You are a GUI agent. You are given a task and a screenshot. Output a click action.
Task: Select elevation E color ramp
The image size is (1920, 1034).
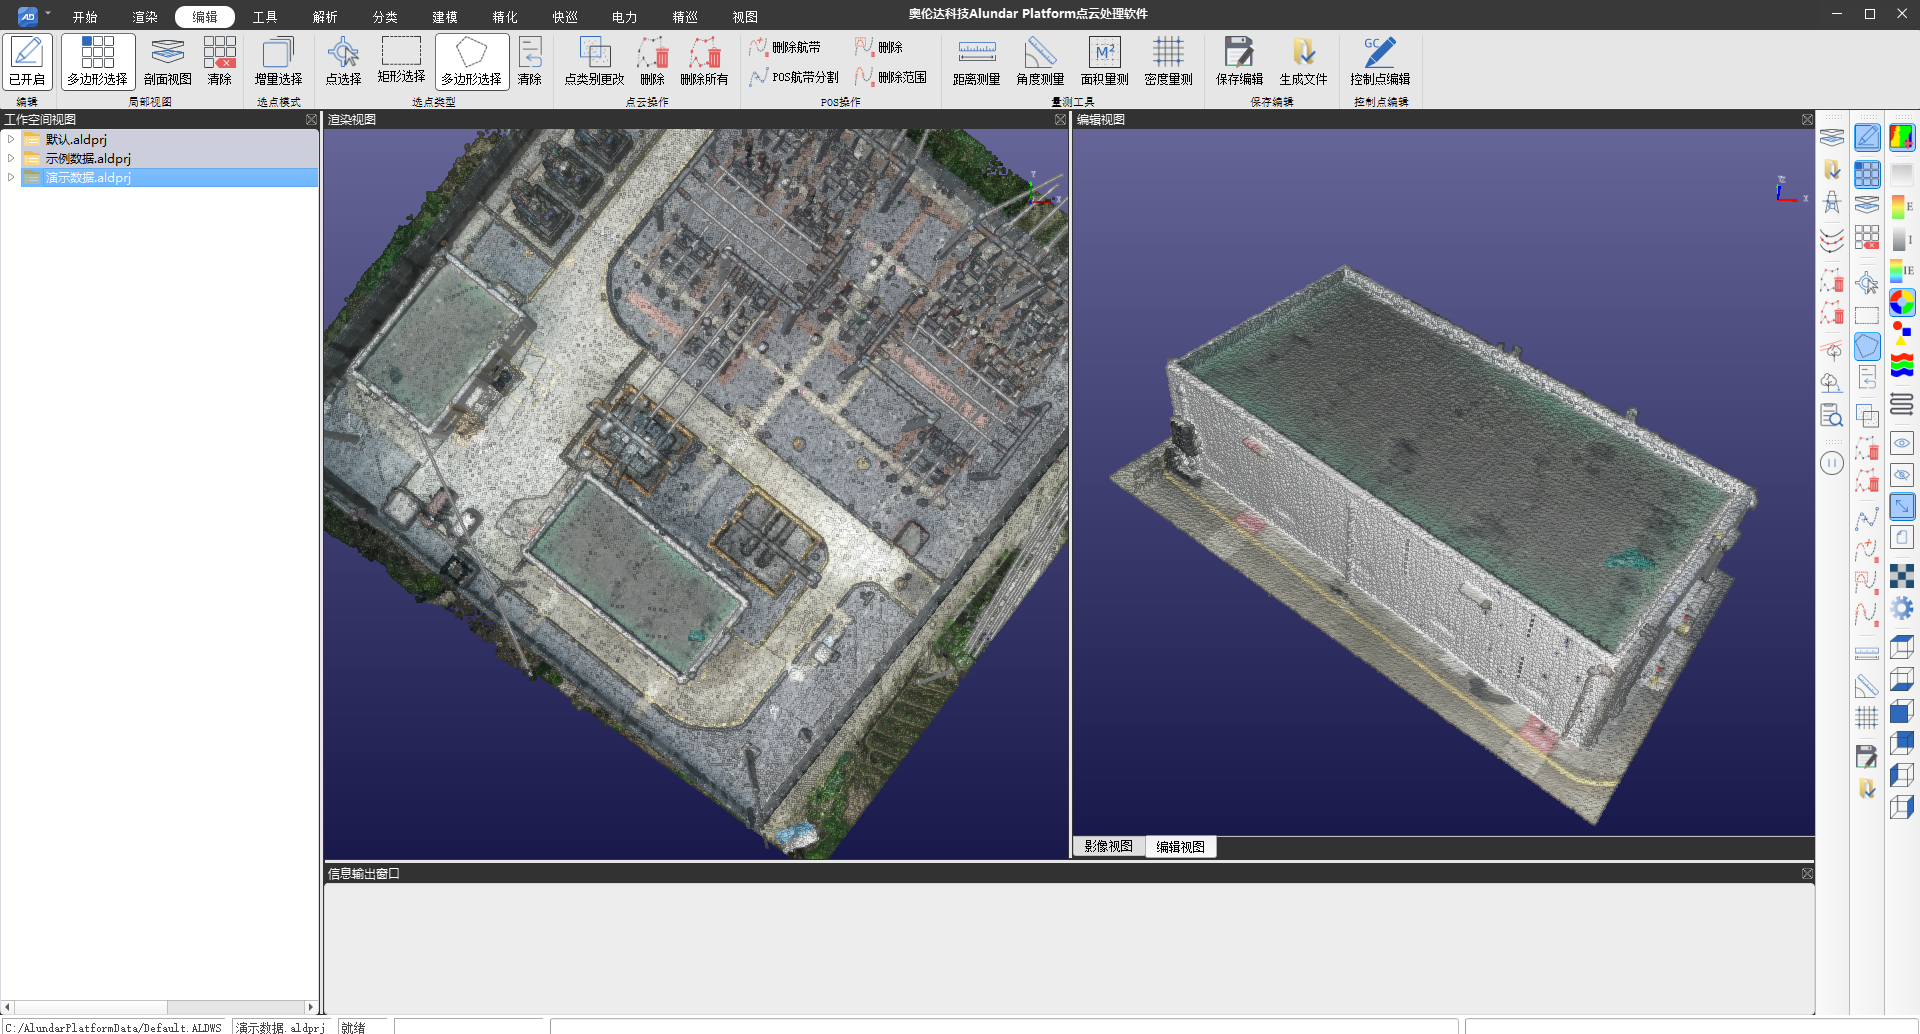coord(1902,207)
